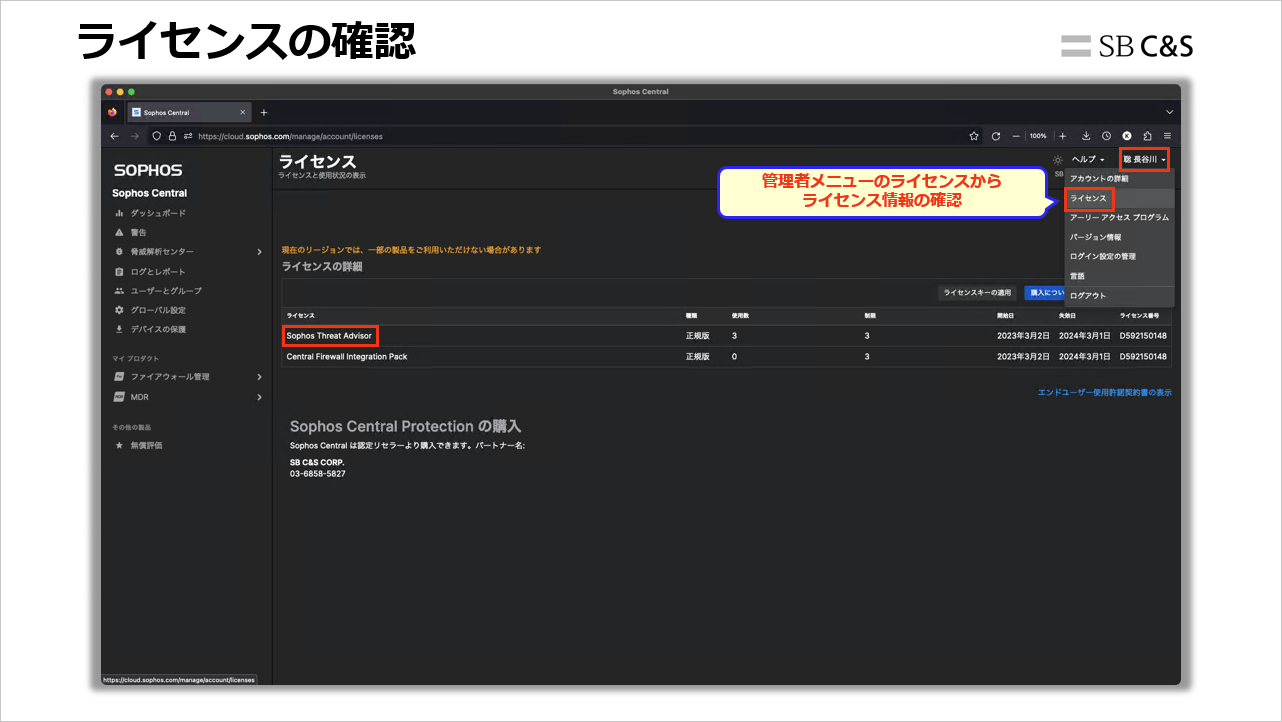Click the ライセンスキーの適用 button
1282x722 pixels.
977,293
